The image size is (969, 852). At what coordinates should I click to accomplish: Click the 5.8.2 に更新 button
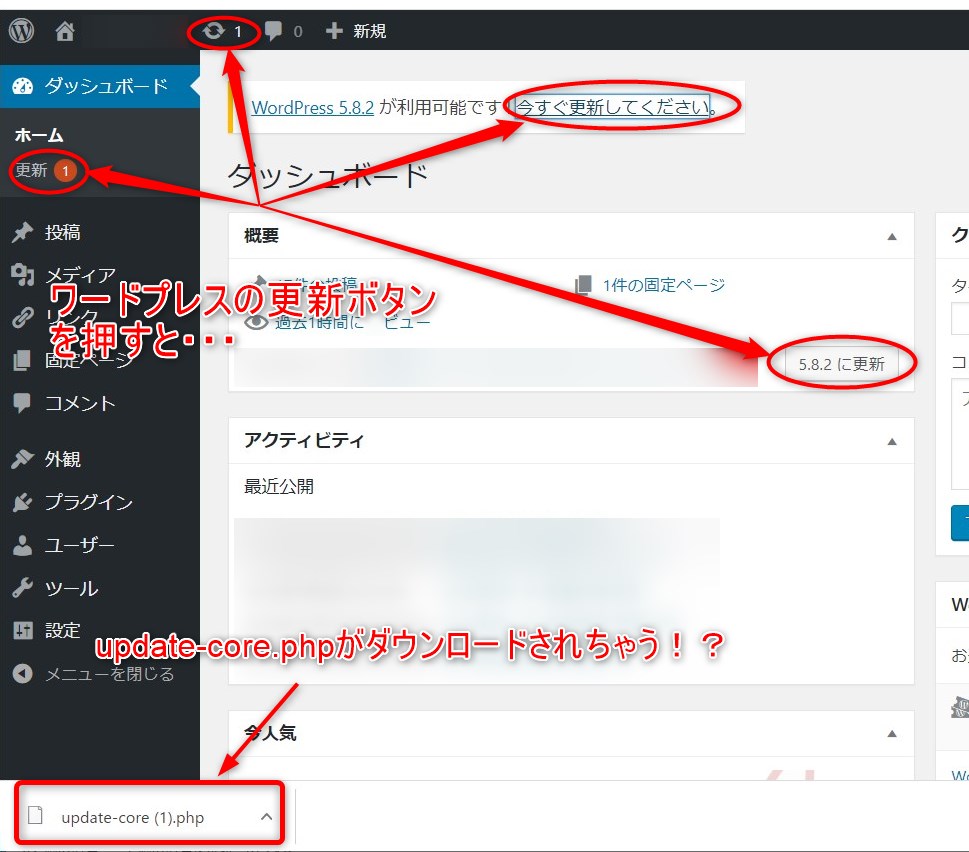(x=842, y=364)
